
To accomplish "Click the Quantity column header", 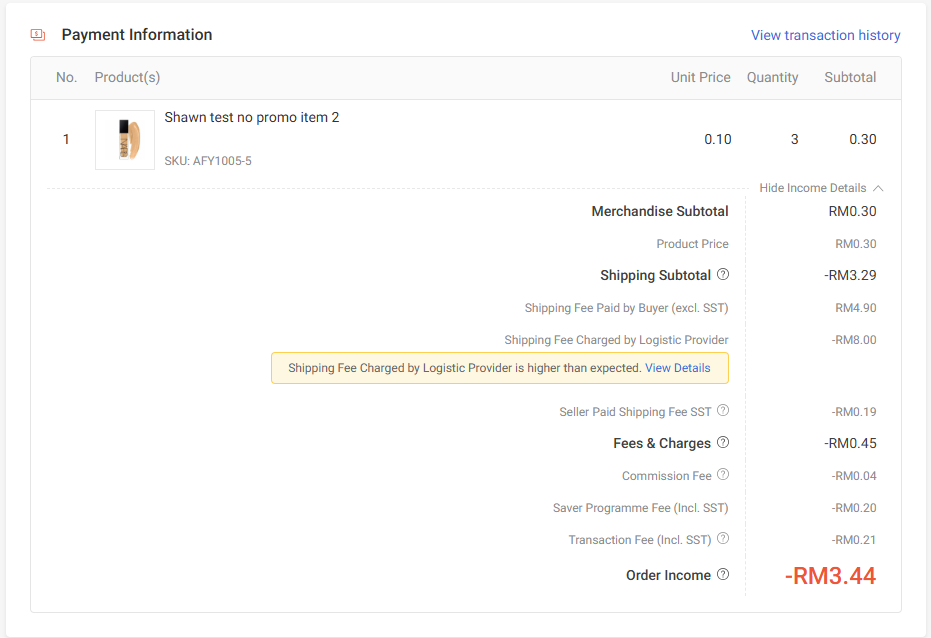I will pos(772,77).
